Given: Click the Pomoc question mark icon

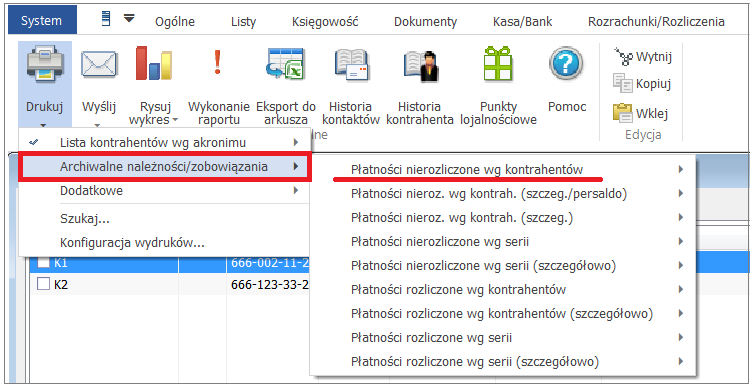Looking at the screenshot, I should tap(567, 63).
